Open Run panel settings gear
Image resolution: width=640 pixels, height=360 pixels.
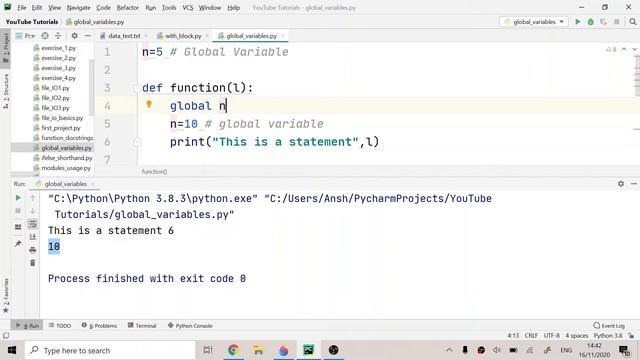pos(621,184)
